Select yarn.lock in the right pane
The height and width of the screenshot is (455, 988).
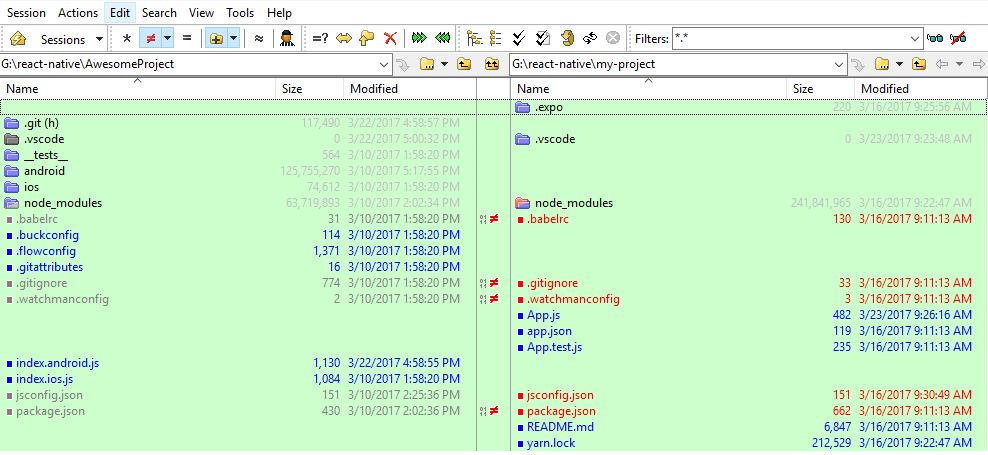click(551, 443)
